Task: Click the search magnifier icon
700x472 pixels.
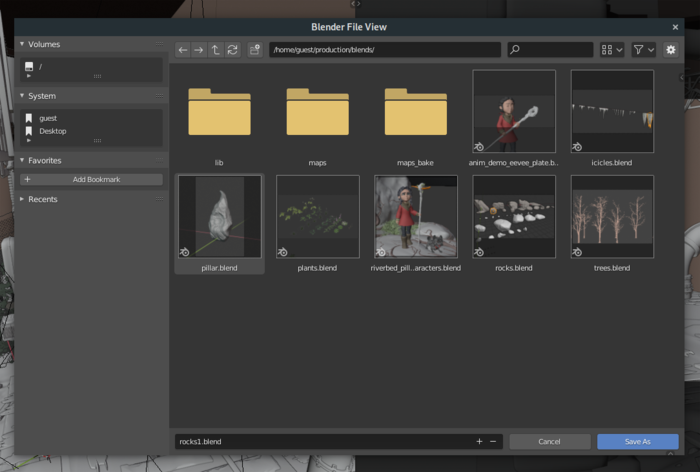Action: point(515,50)
